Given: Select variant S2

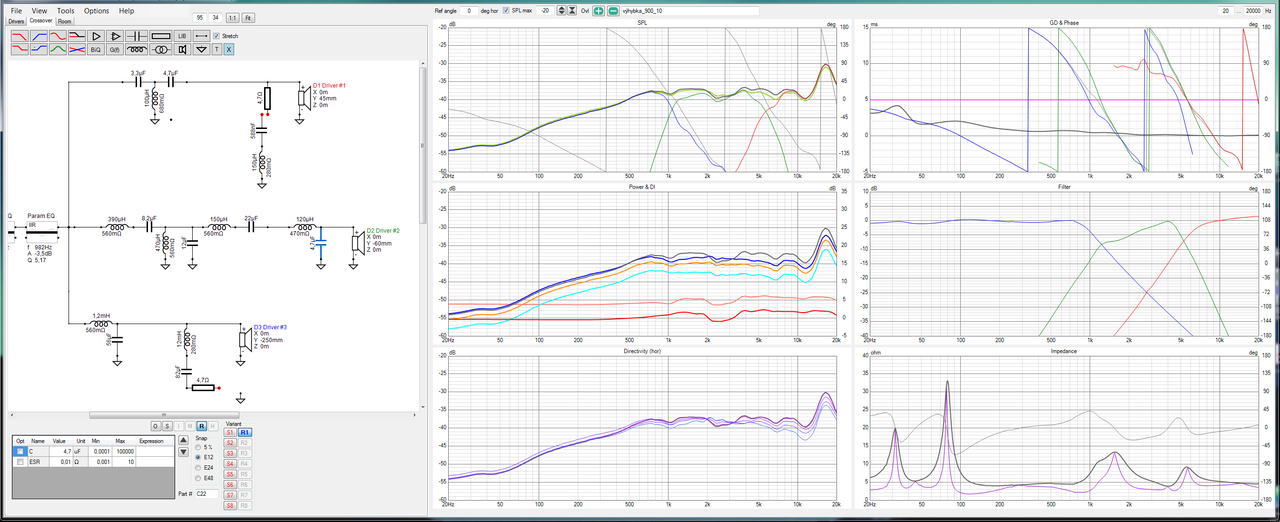Looking at the screenshot, I should coord(229,443).
